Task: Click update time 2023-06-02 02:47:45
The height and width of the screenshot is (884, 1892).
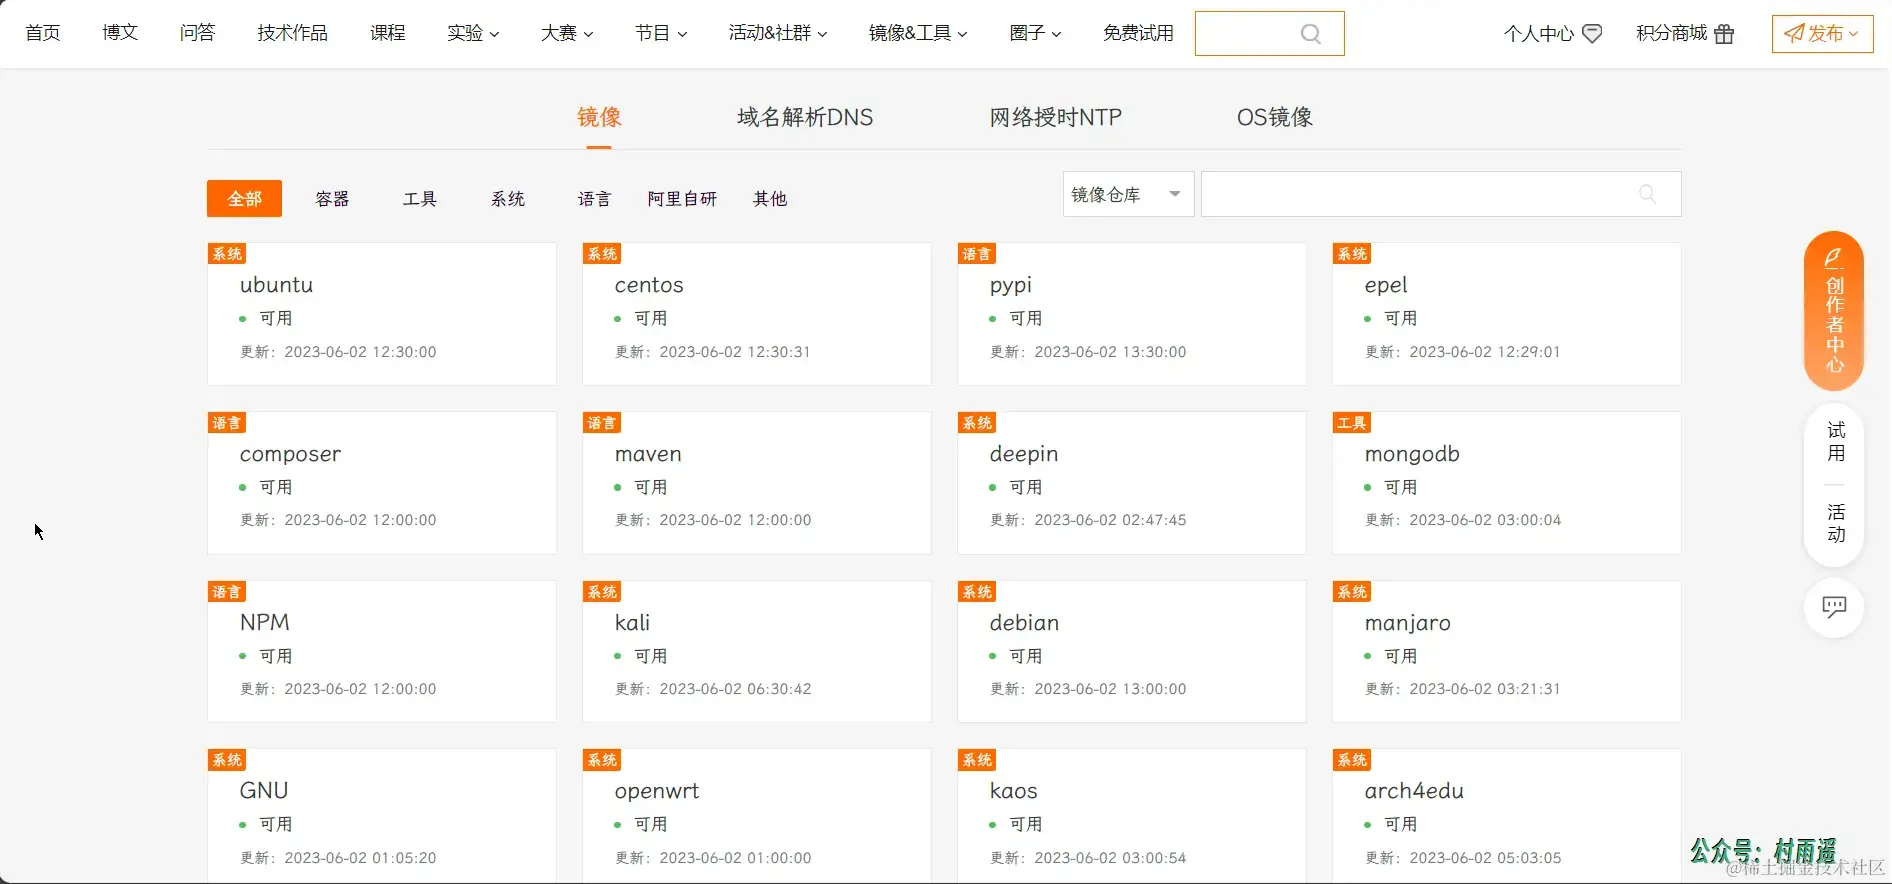Action: [1110, 520]
